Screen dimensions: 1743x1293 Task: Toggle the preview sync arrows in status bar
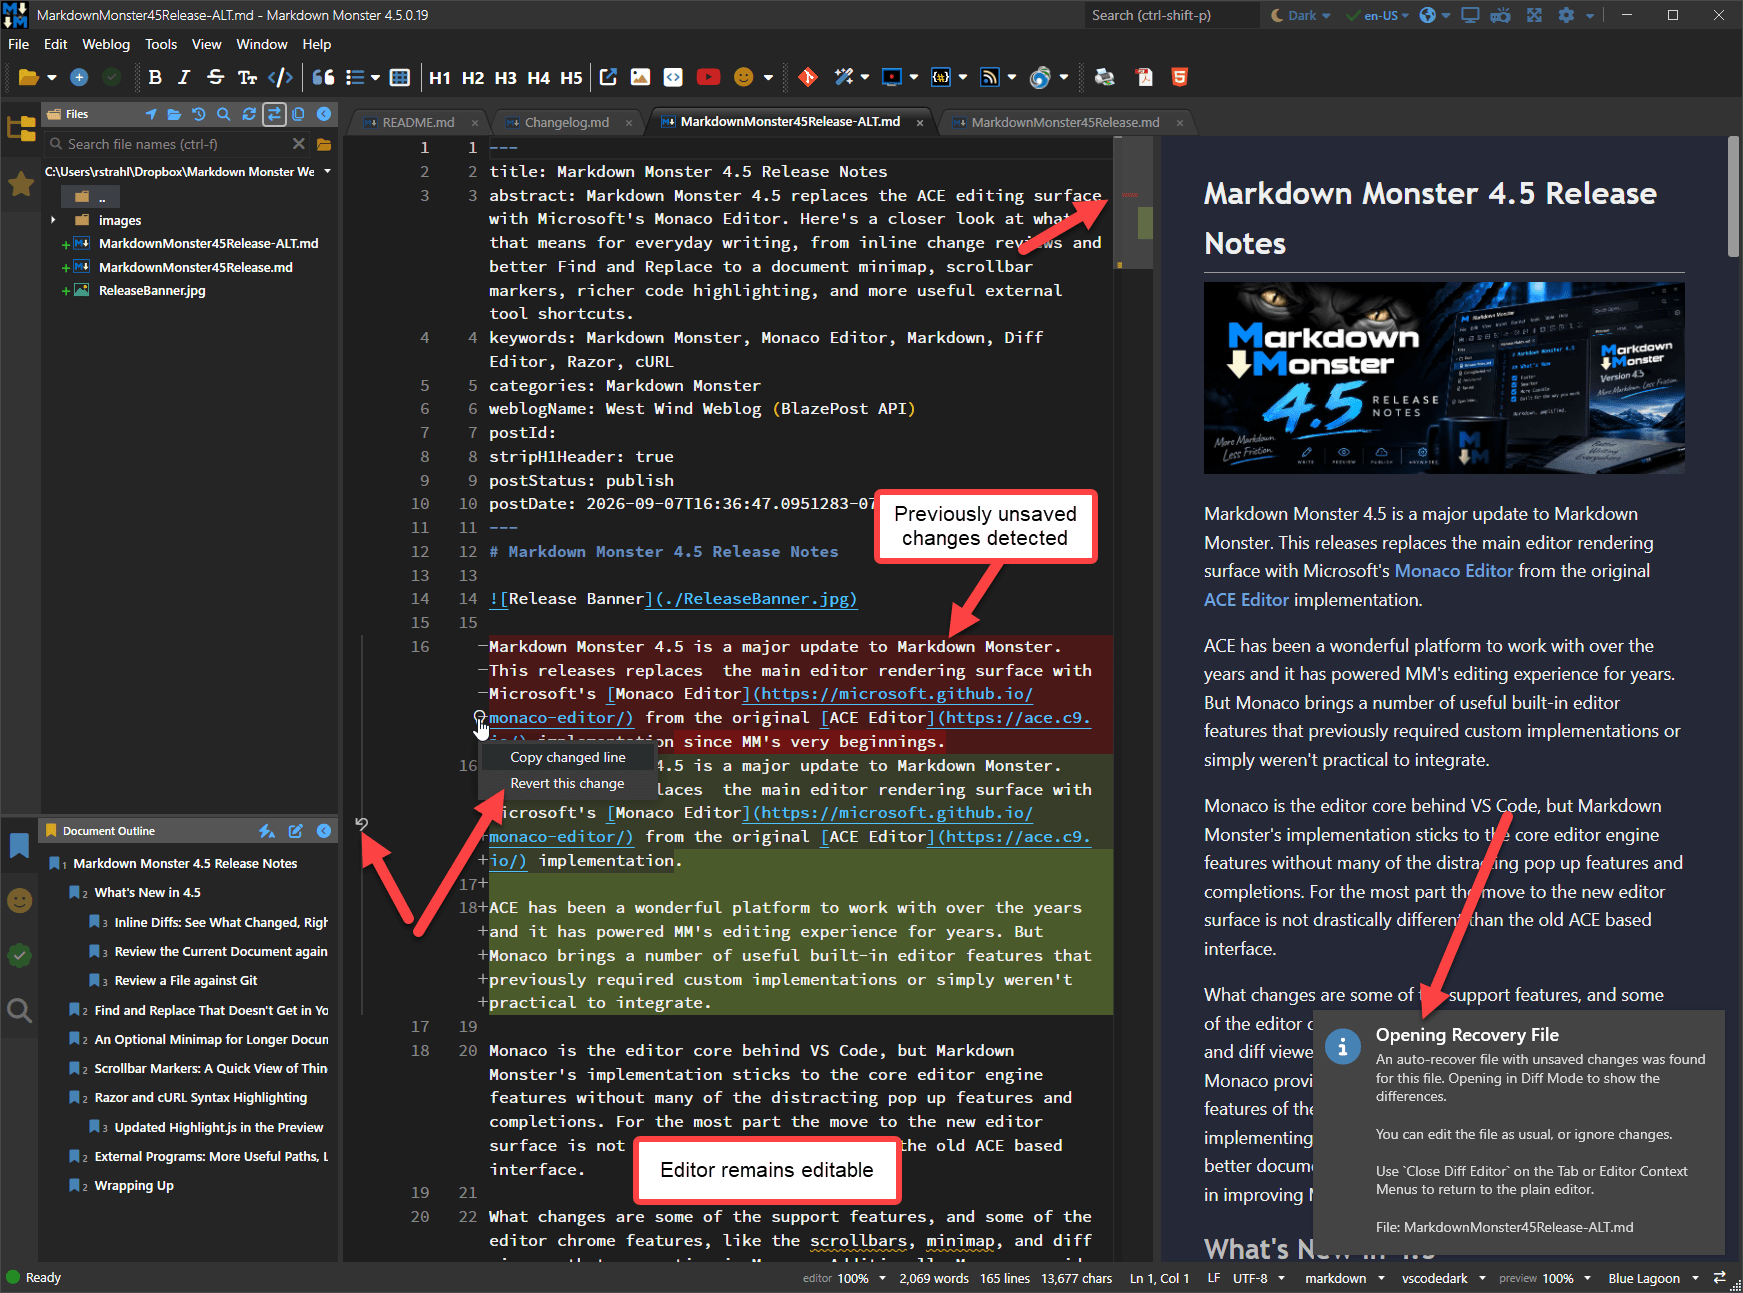(1720, 1278)
